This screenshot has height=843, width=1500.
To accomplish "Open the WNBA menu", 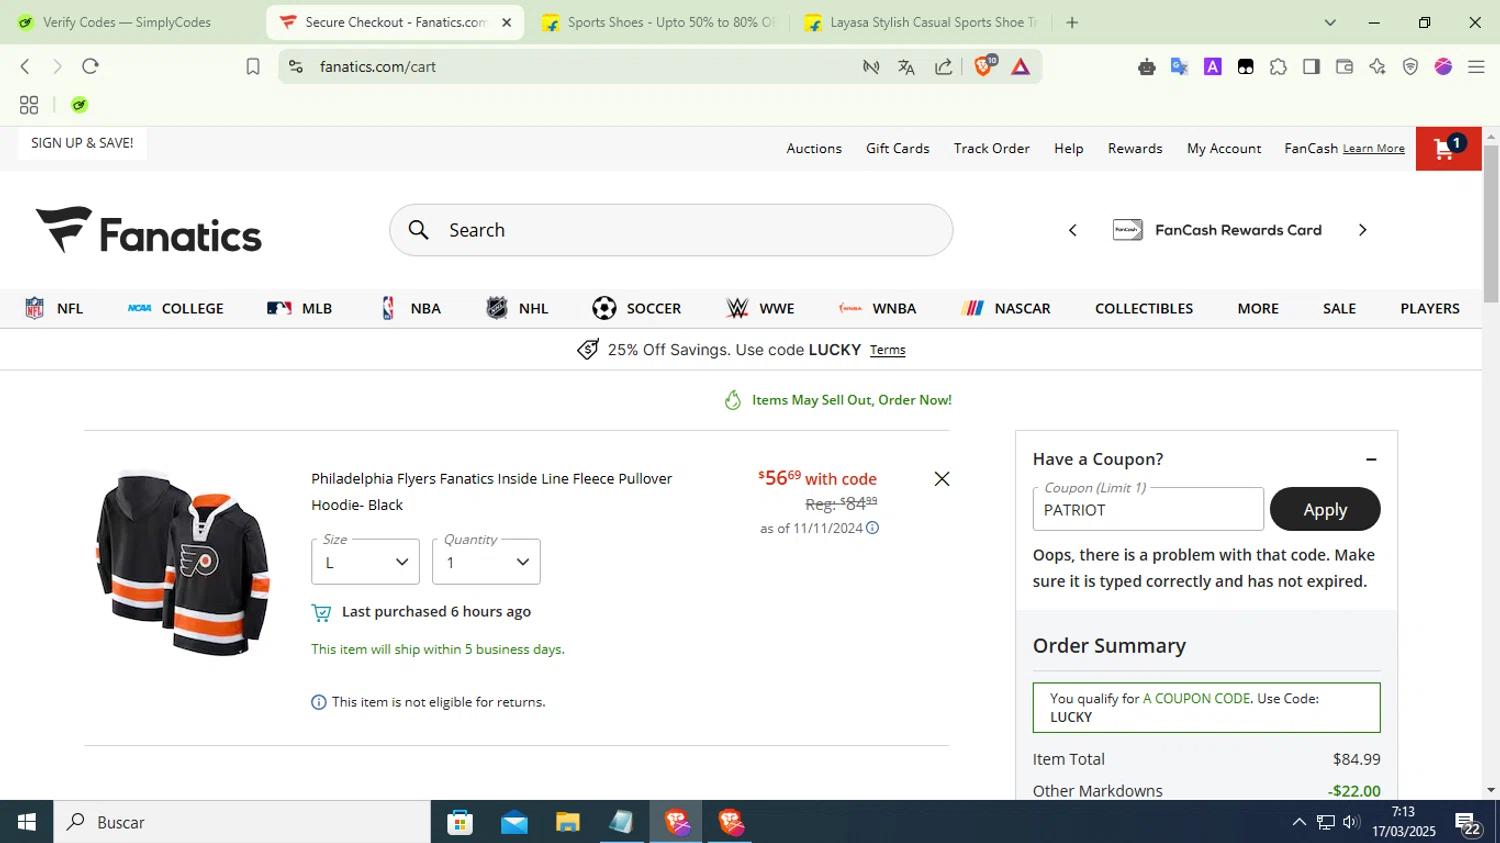I will tap(877, 308).
